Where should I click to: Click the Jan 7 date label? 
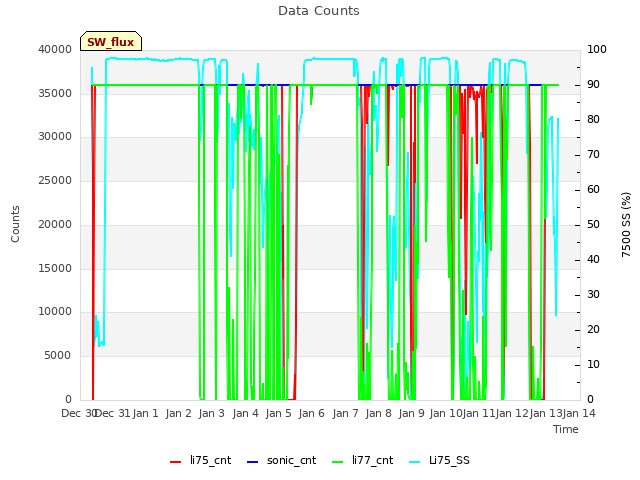point(346,413)
